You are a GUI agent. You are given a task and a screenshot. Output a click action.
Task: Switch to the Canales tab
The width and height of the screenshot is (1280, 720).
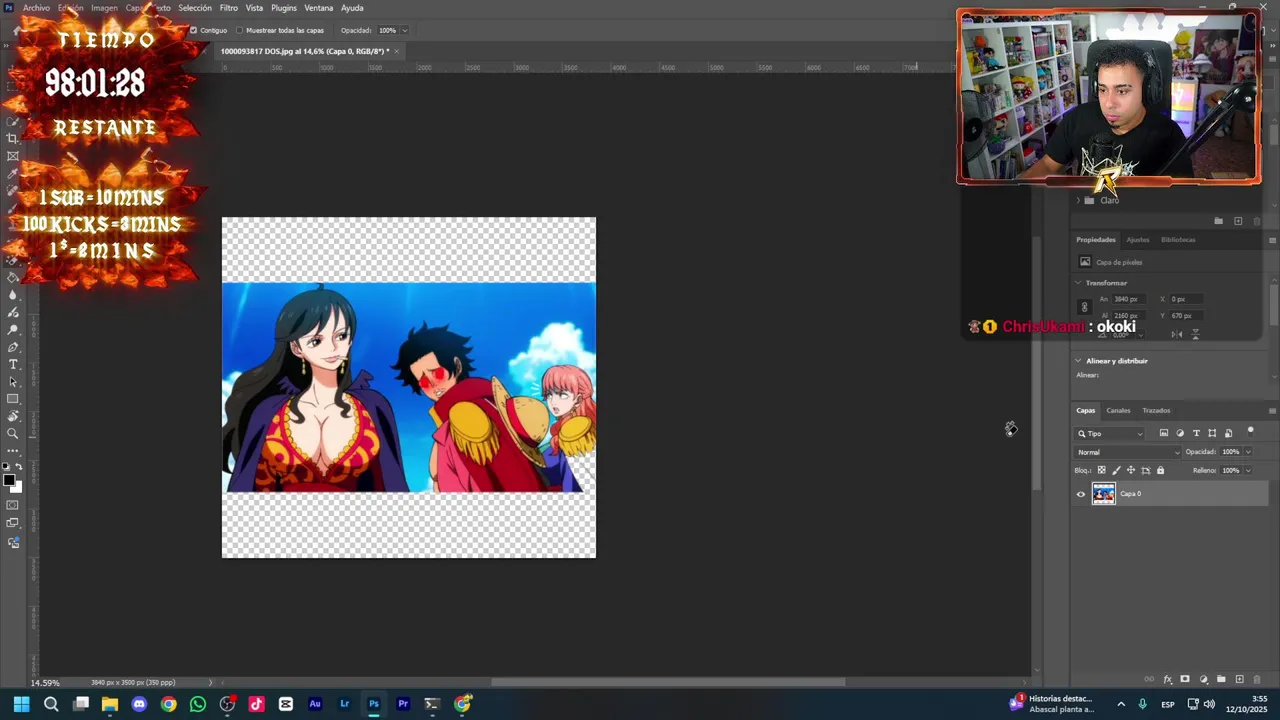tap(1118, 411)
